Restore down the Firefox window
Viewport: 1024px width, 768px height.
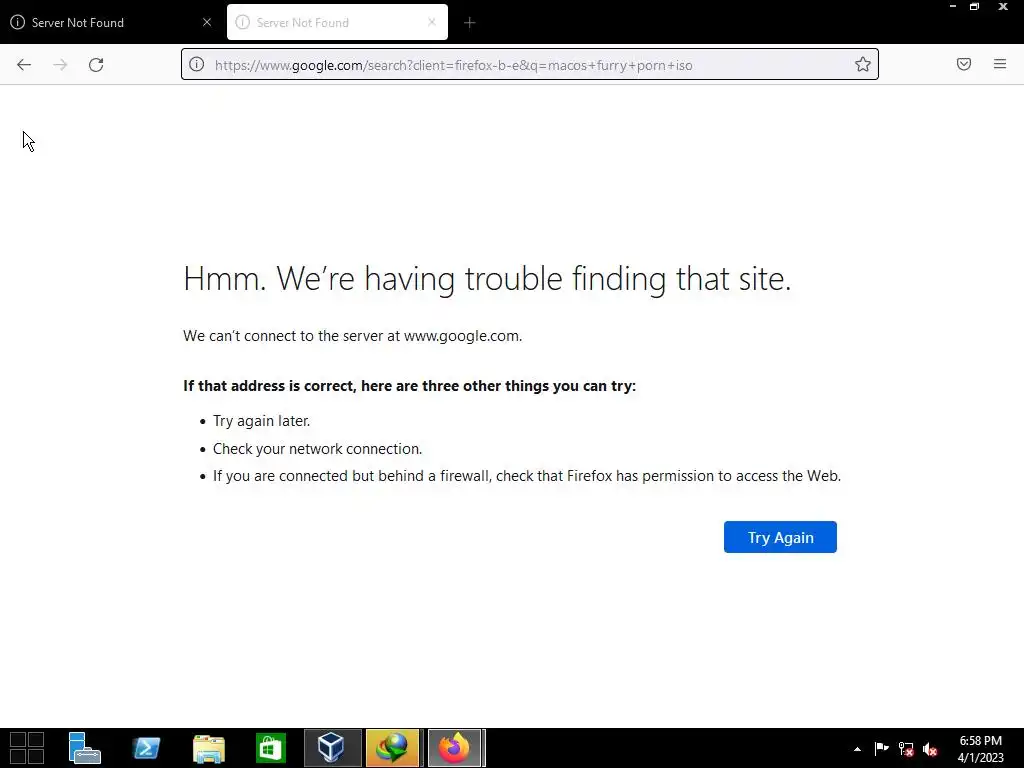click(974, 7)
